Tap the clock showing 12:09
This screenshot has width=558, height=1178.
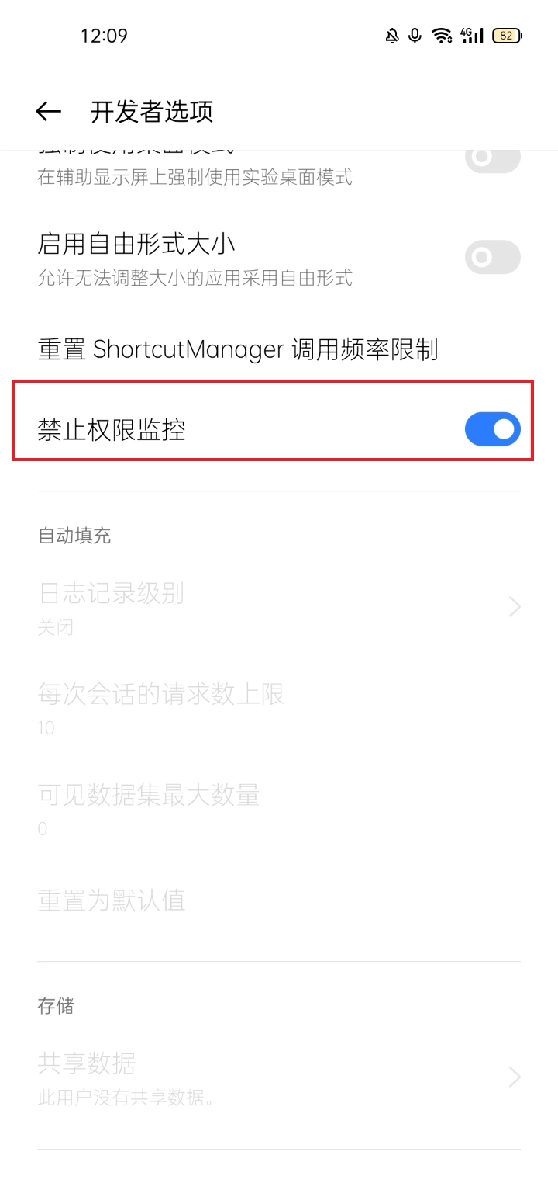coord(103,35)
